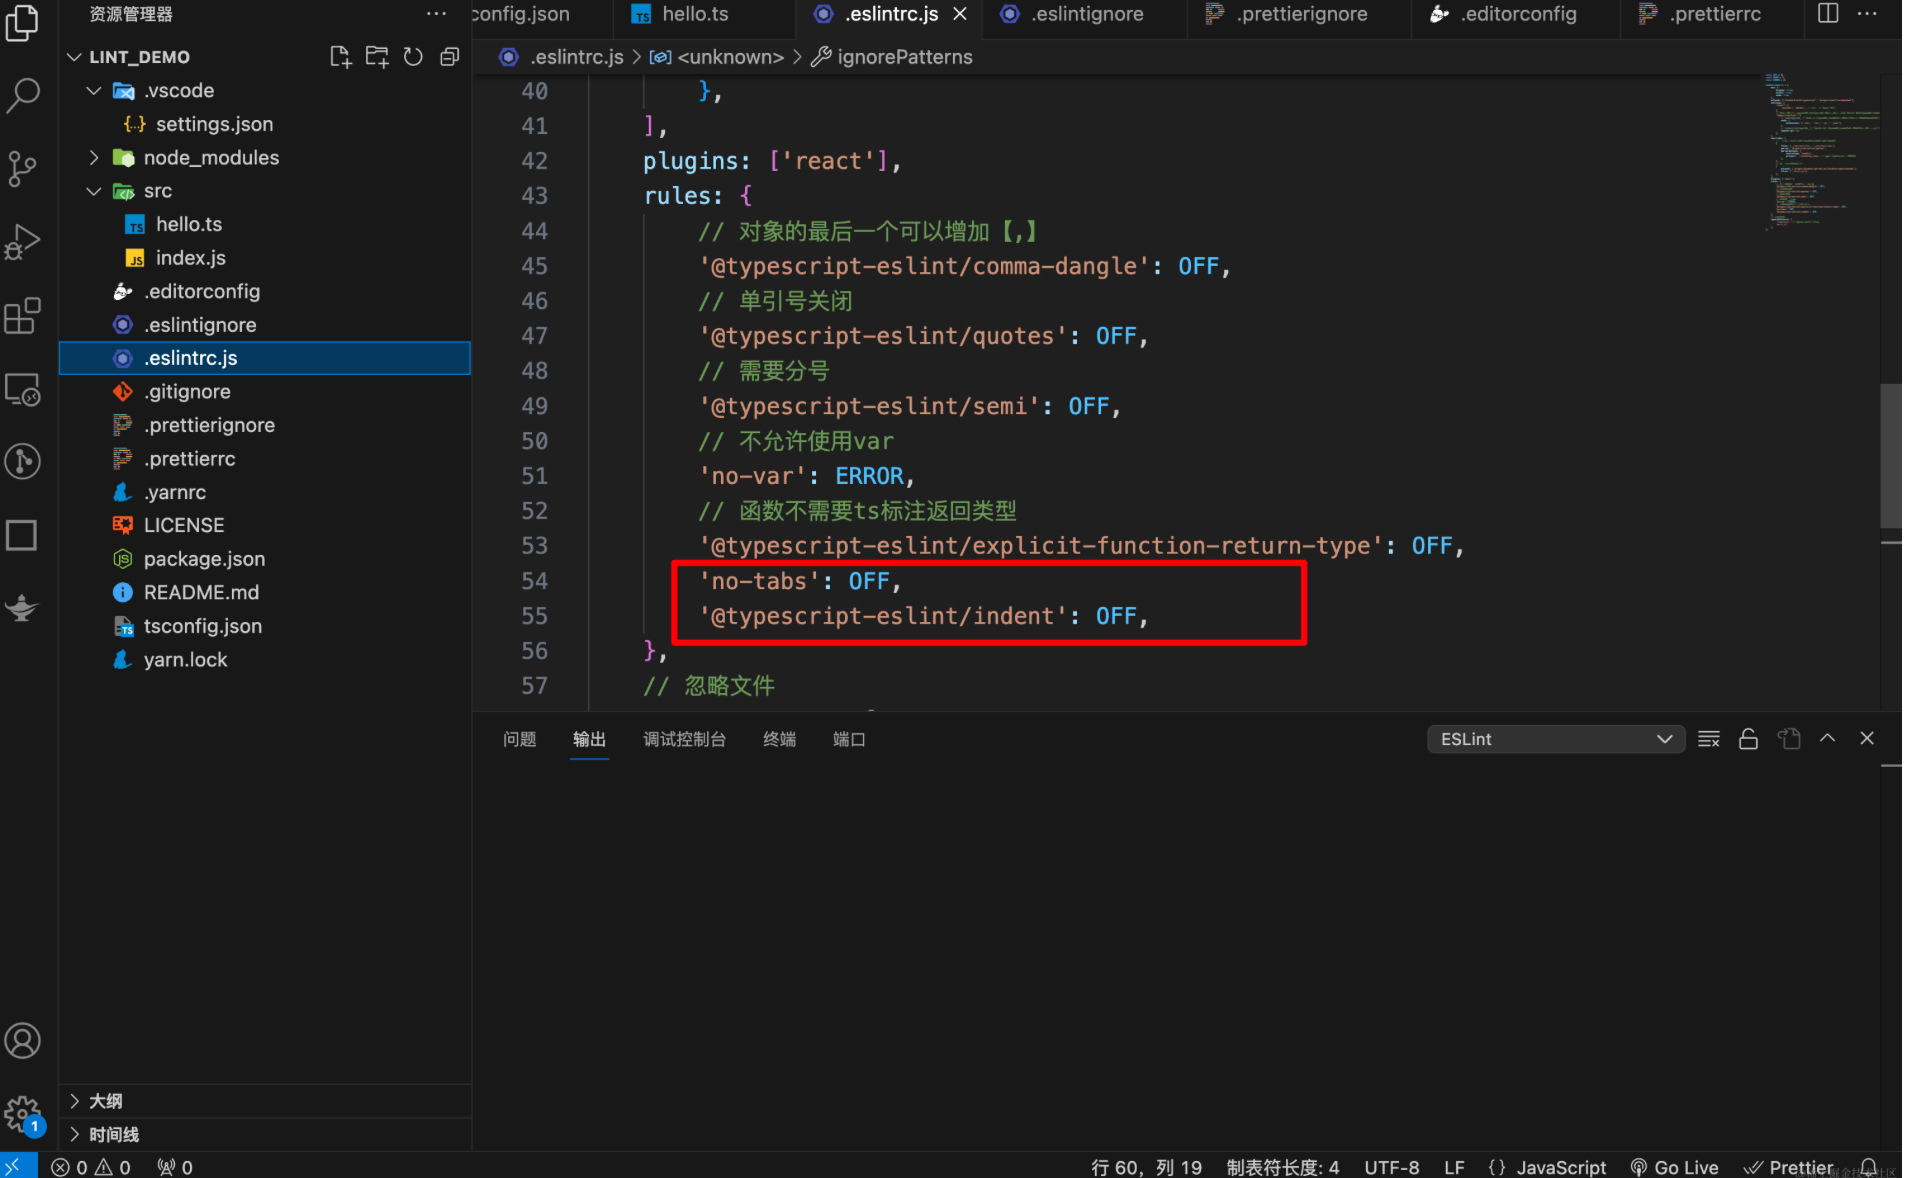Click the code minimap preview

1820,150
